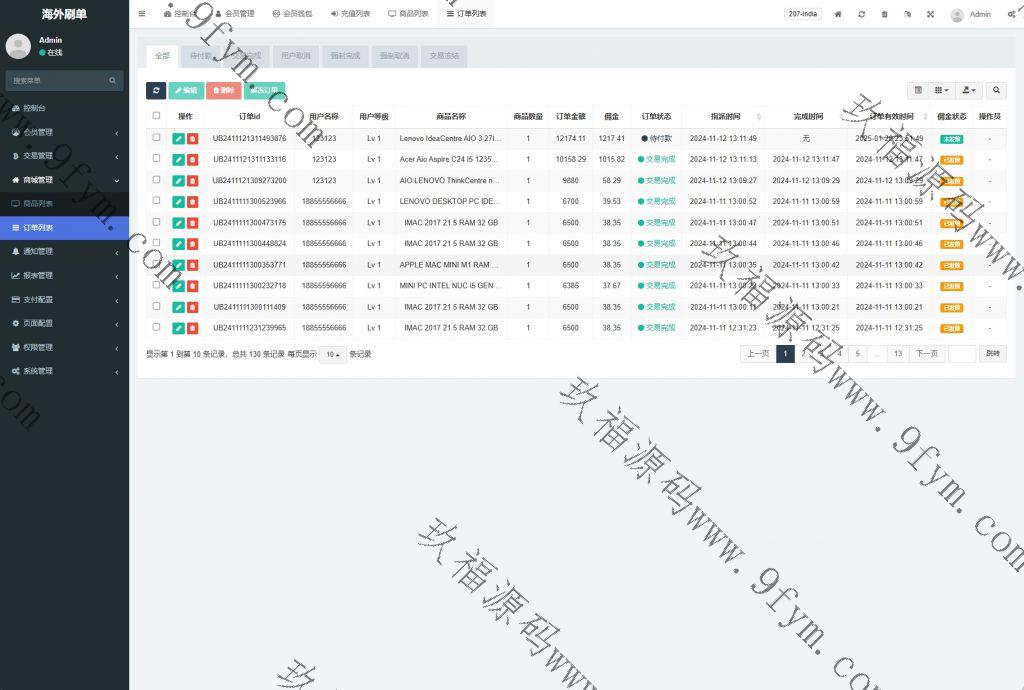Image resolution: width=1024 pixels, height=690 pixels.
Task: Select checkbox for order UB24111111231239965
Action: pyautogui.click(x=156, y=327)
